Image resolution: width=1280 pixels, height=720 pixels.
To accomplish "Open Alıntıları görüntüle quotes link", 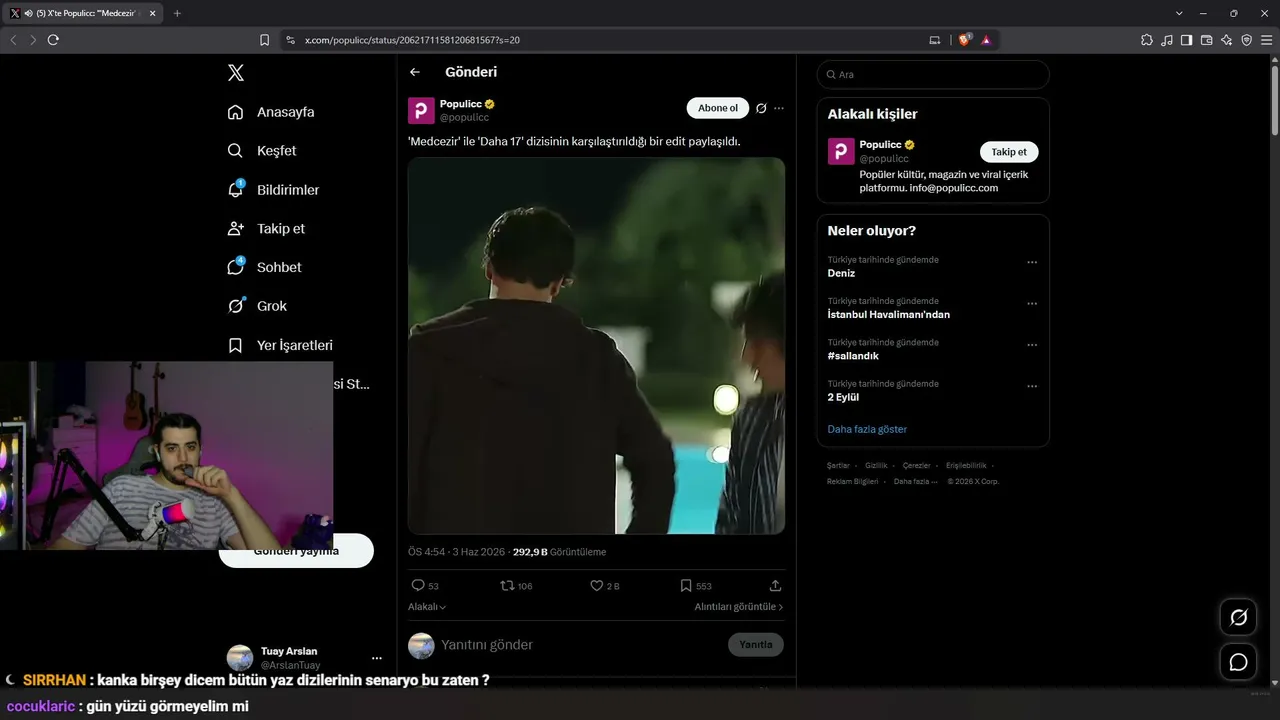I will click(739, 607).
